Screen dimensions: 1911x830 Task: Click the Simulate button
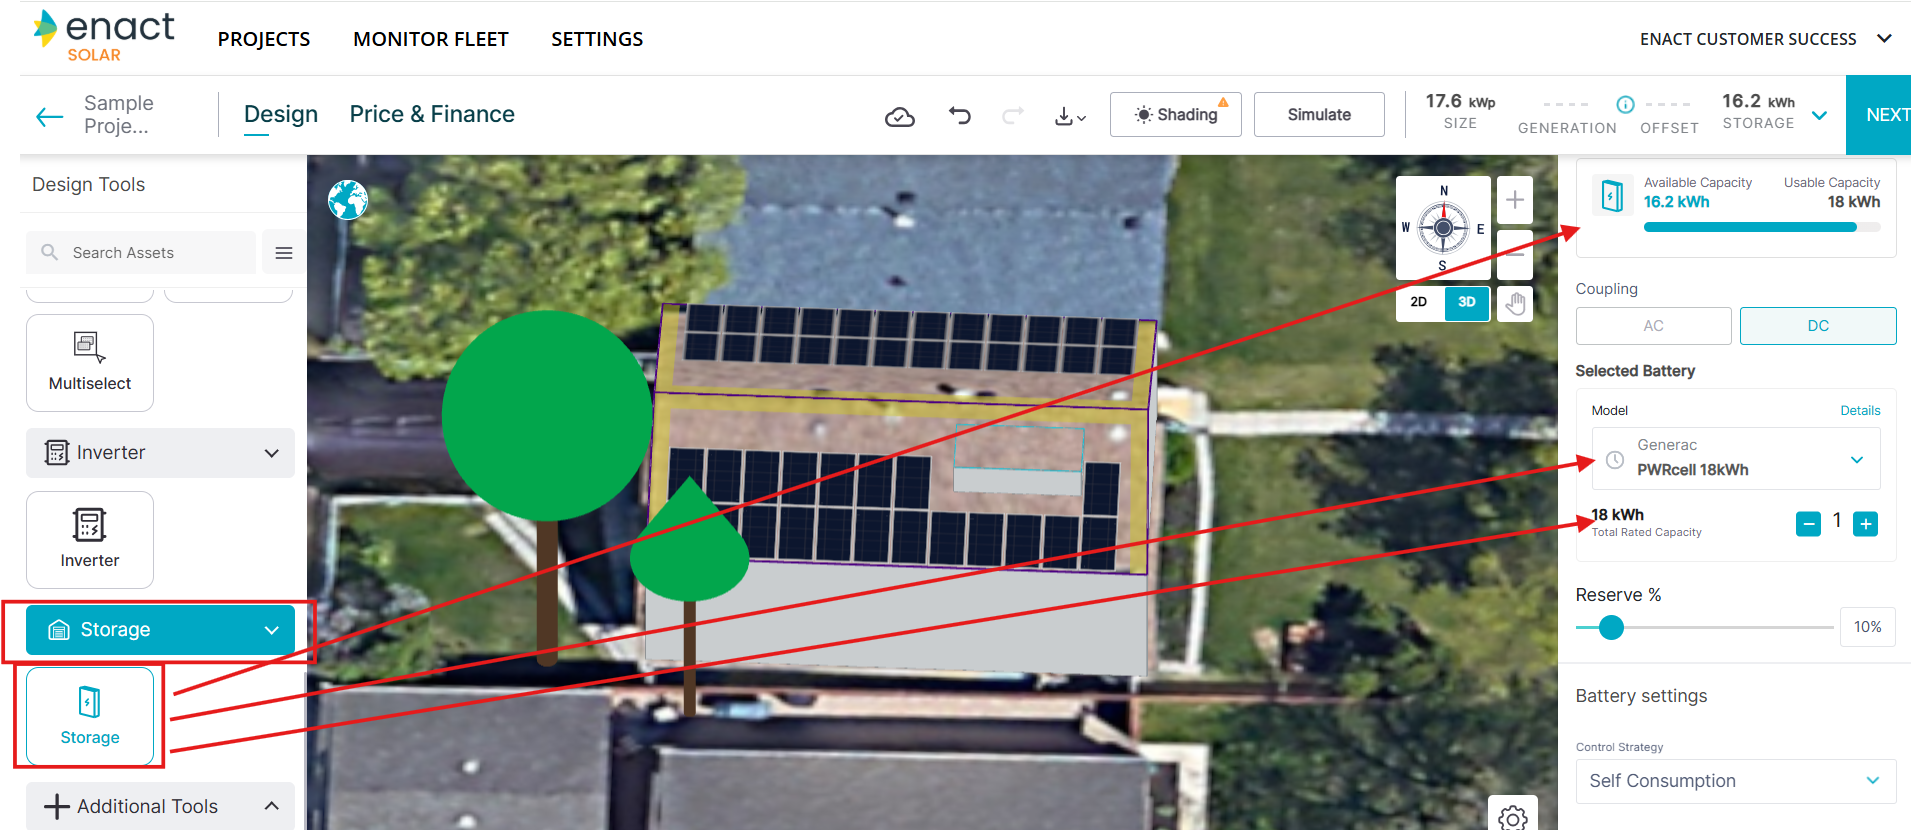(x=1319, y=115)
